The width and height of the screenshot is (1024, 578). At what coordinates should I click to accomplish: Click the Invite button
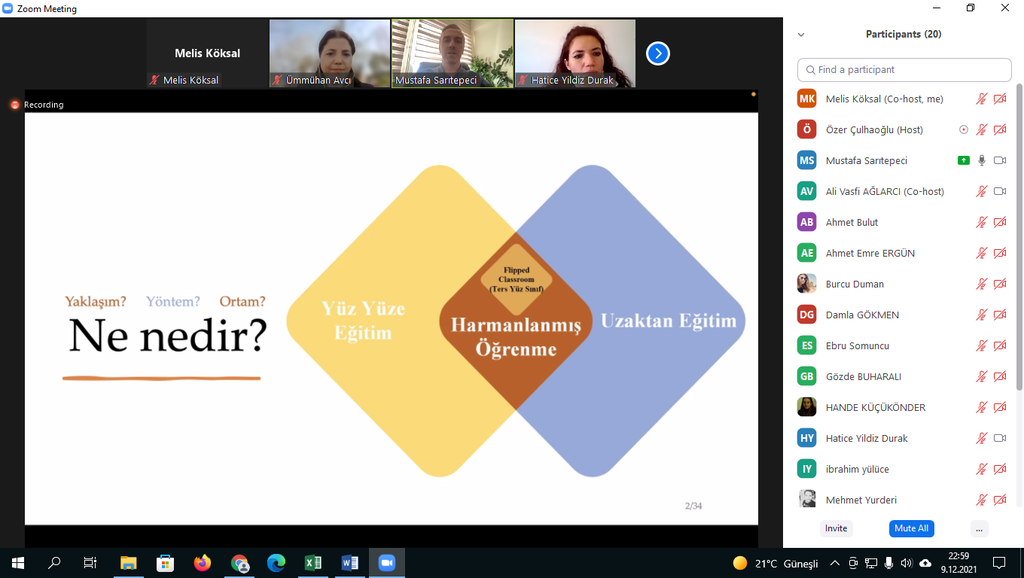tap(836, 528)
